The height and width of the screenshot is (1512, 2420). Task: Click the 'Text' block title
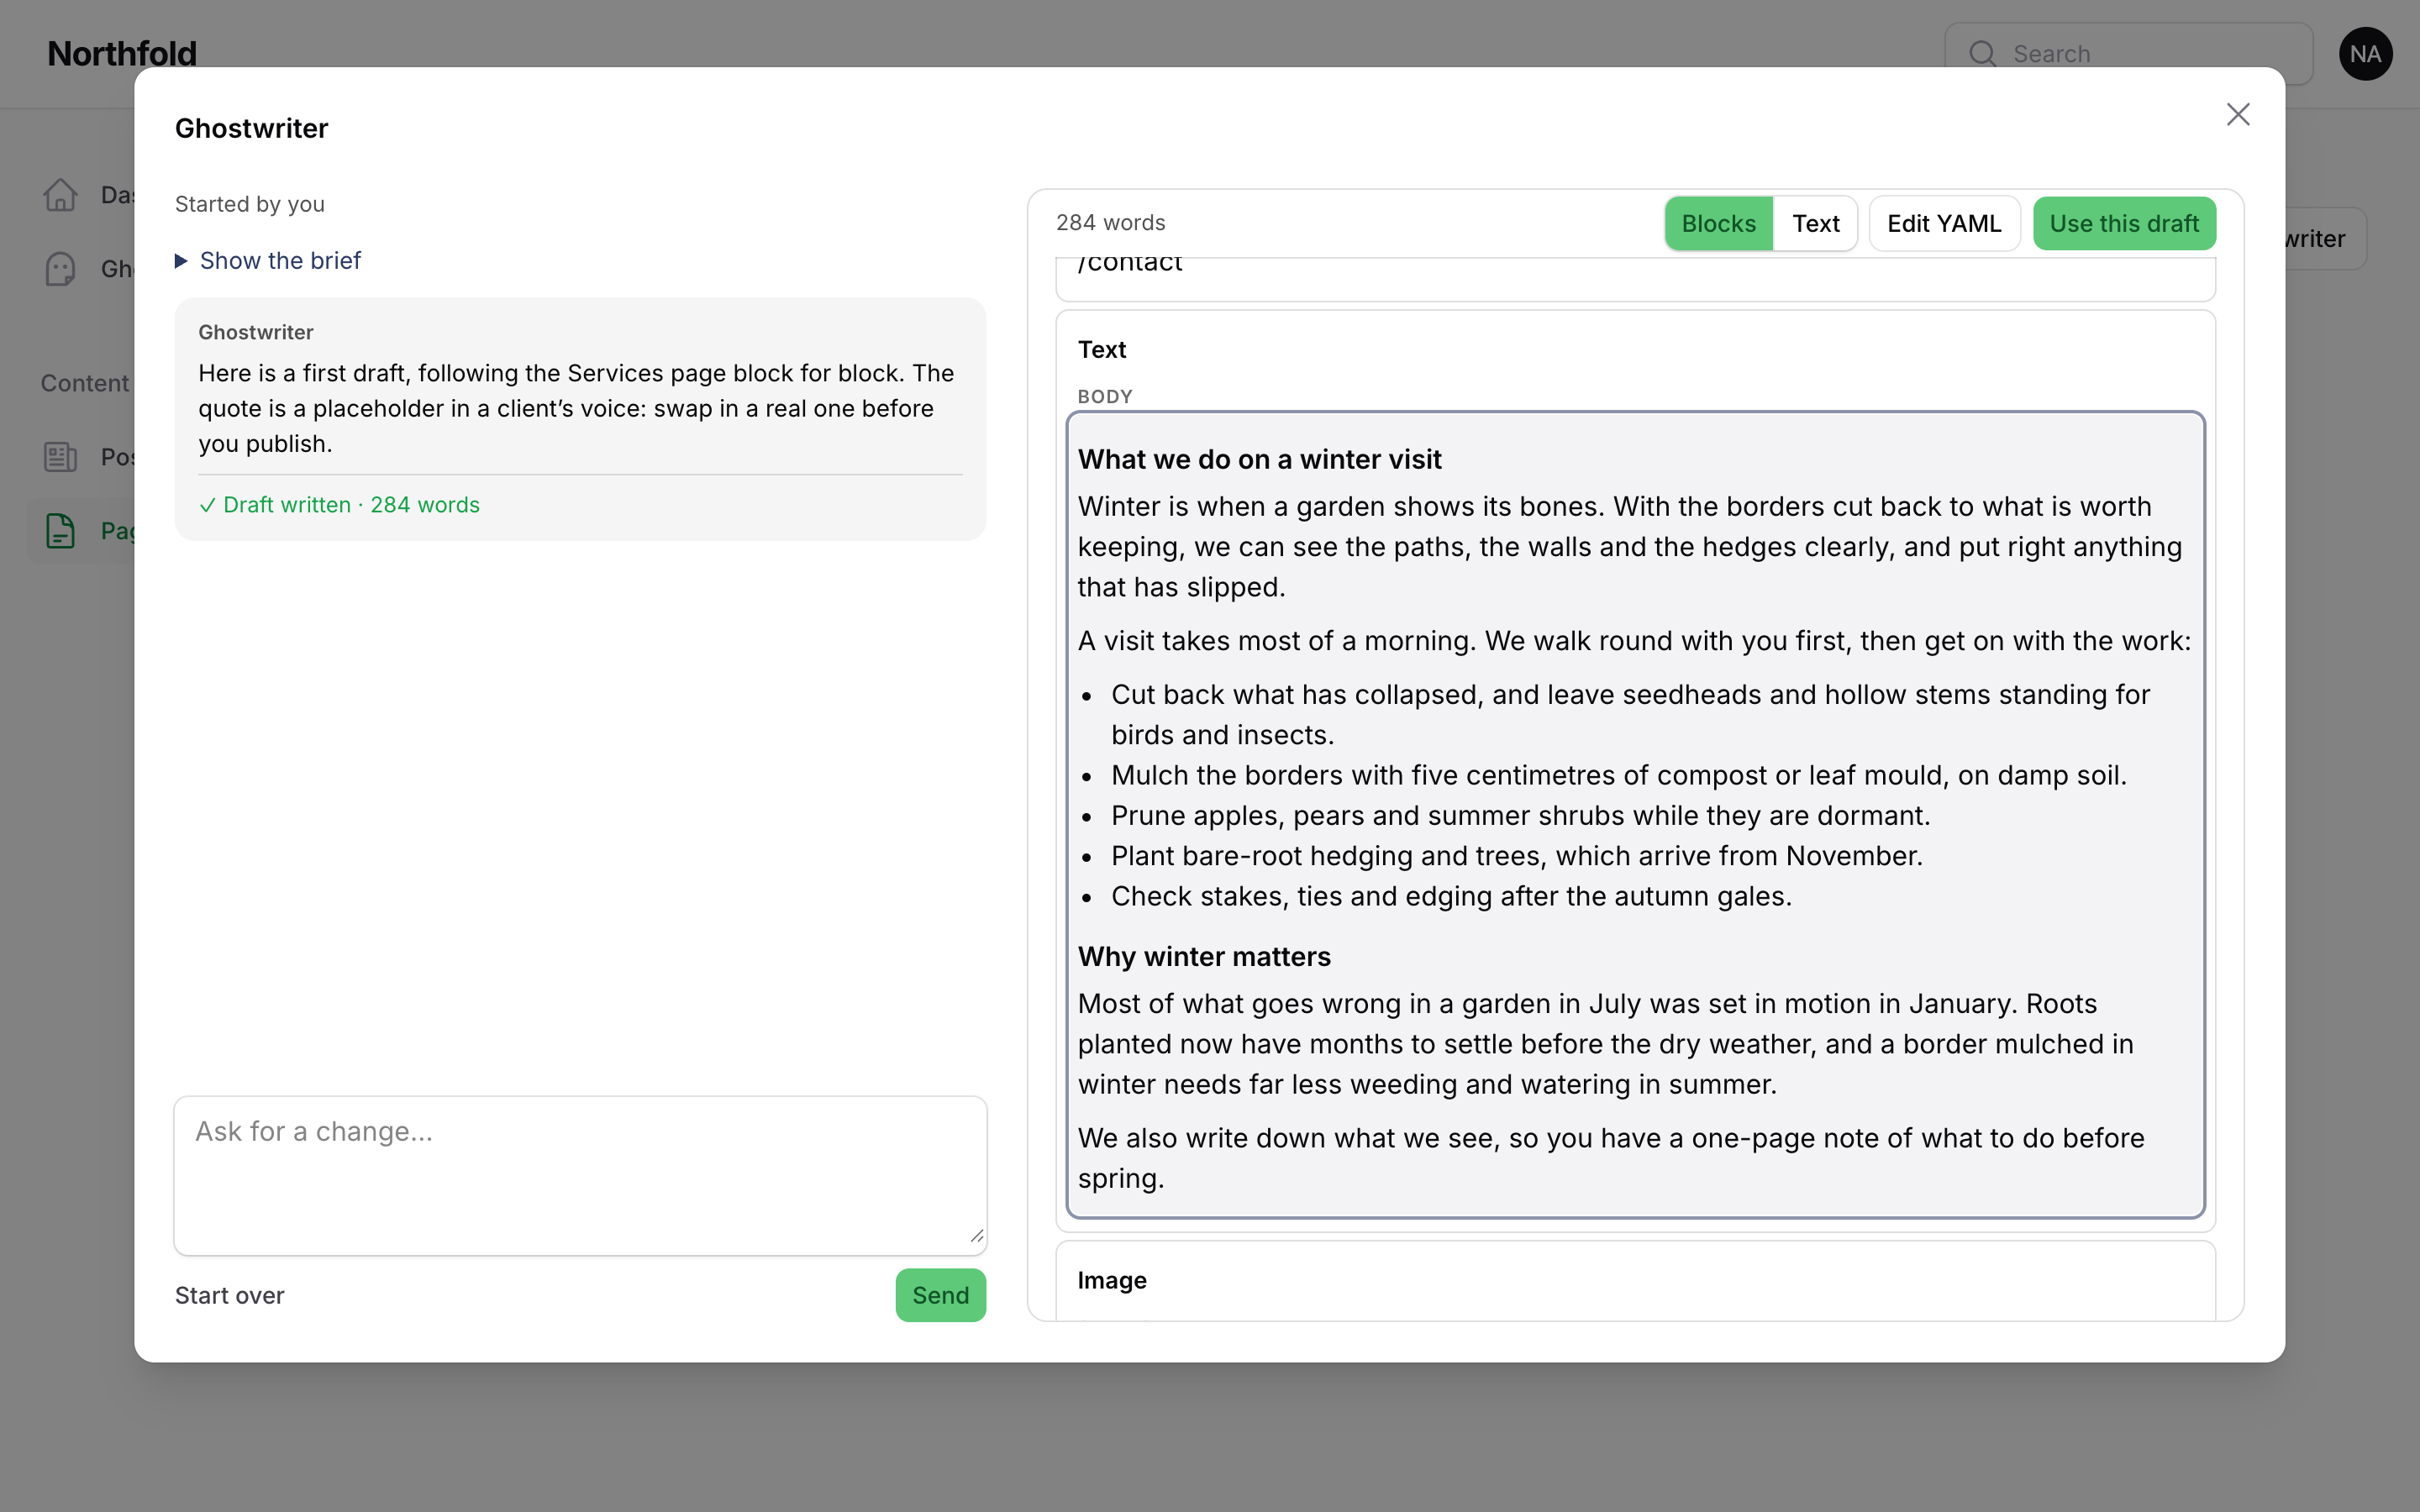point(1102,349)
